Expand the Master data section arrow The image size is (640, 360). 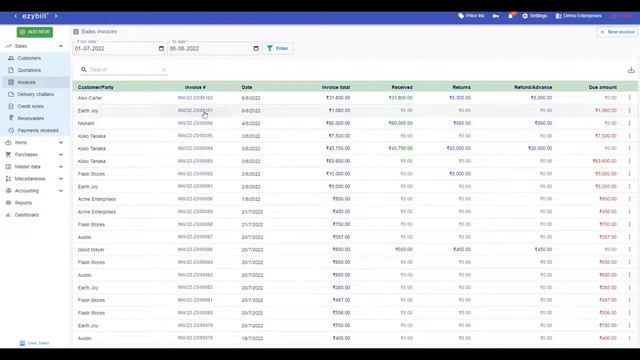click(x=61, y=167)
